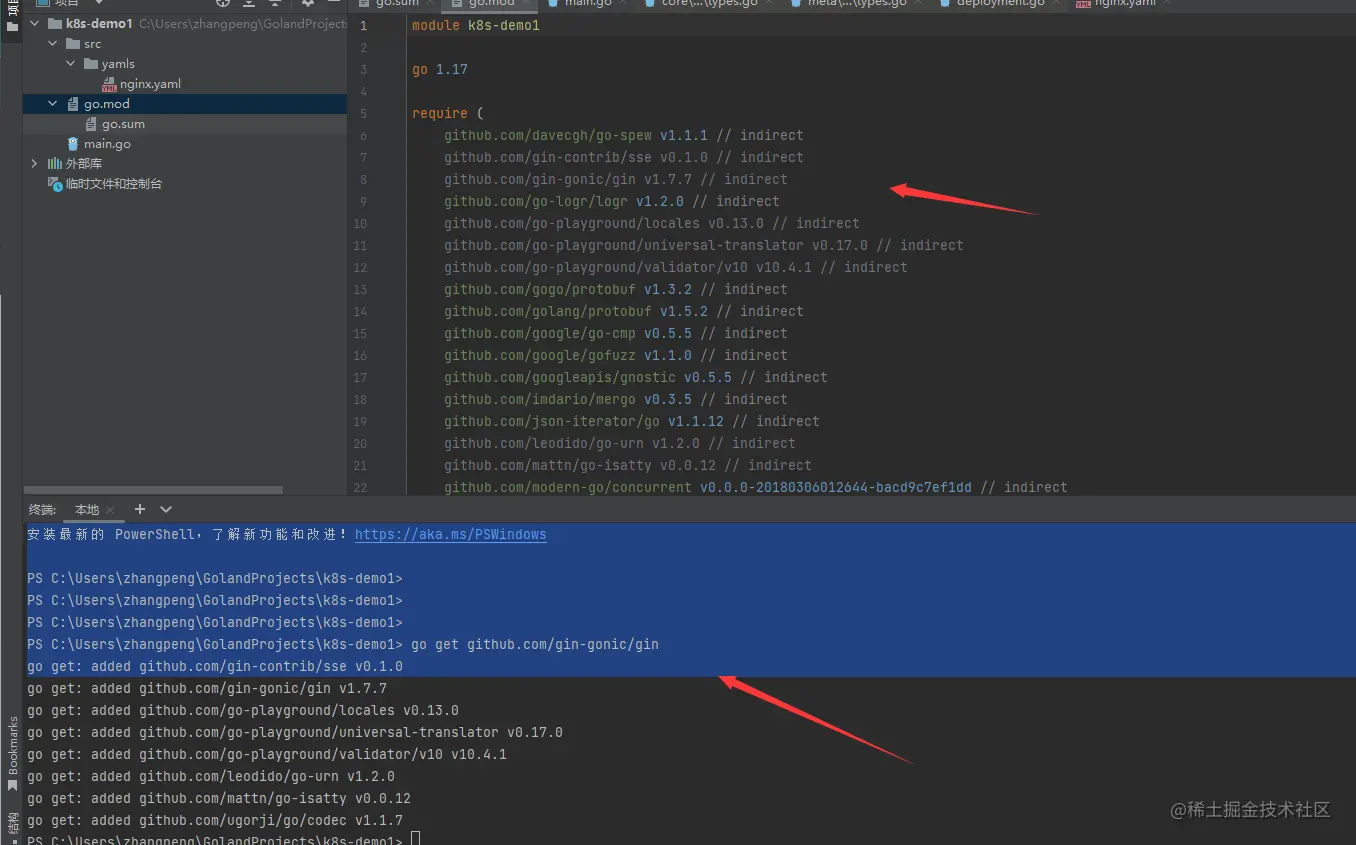Click the go.mod file icon in project tree
Screen dimensions: 1356x845
tap(73, 104)
